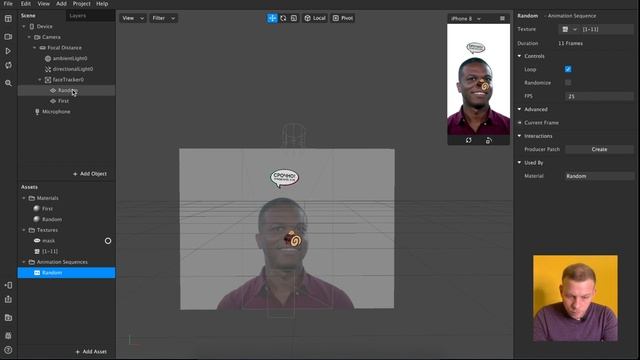Click the video camera icon in left sidebar

[x=8, y=37]
